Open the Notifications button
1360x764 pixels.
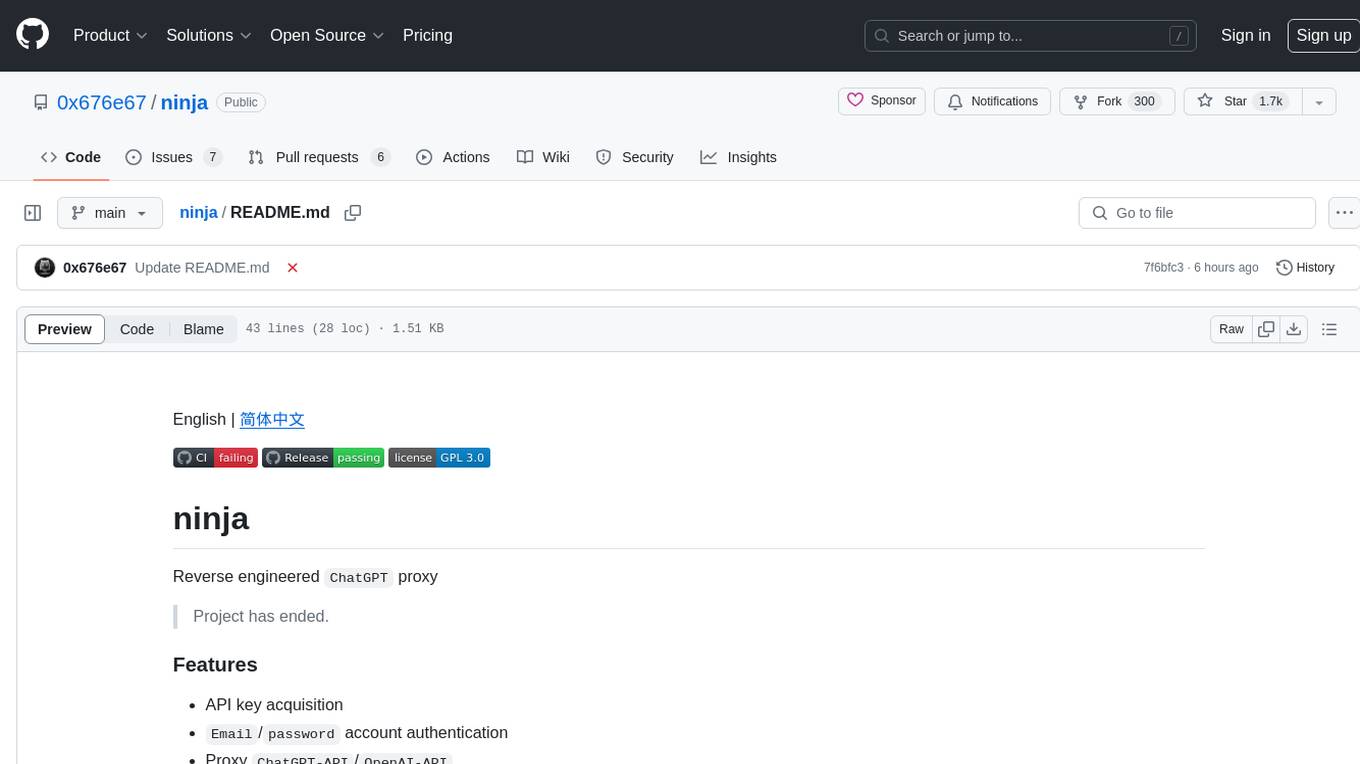click(993, 101)
